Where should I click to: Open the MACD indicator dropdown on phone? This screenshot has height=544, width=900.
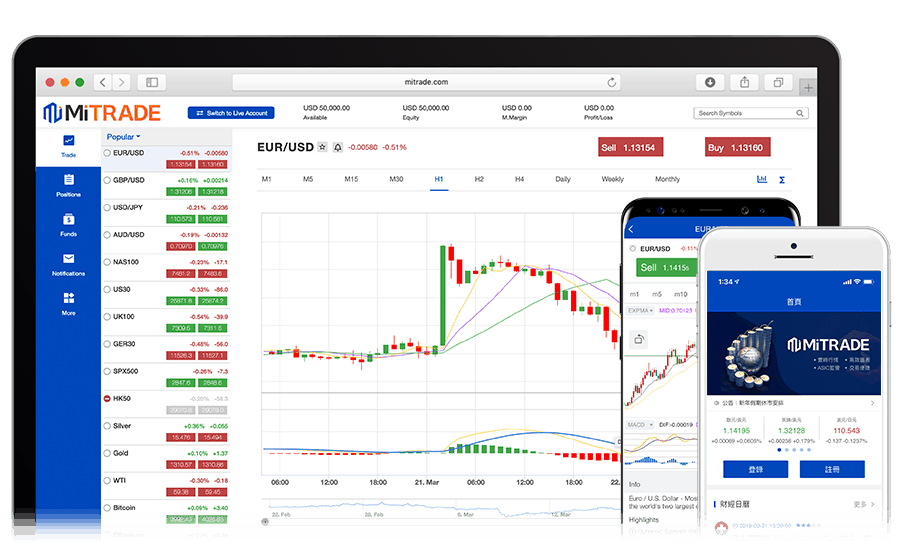pos(640,425)
